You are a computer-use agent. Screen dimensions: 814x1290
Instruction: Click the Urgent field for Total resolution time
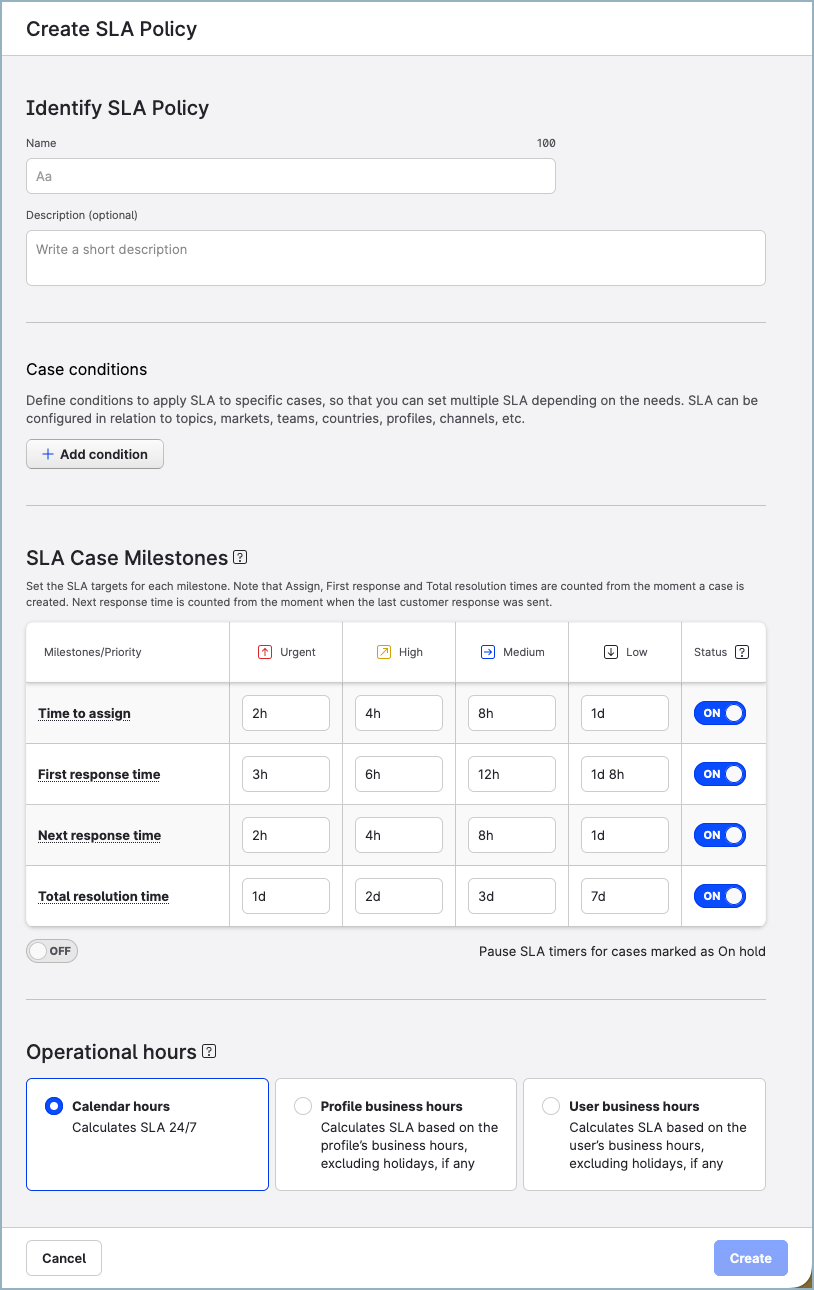pos(285,895)
